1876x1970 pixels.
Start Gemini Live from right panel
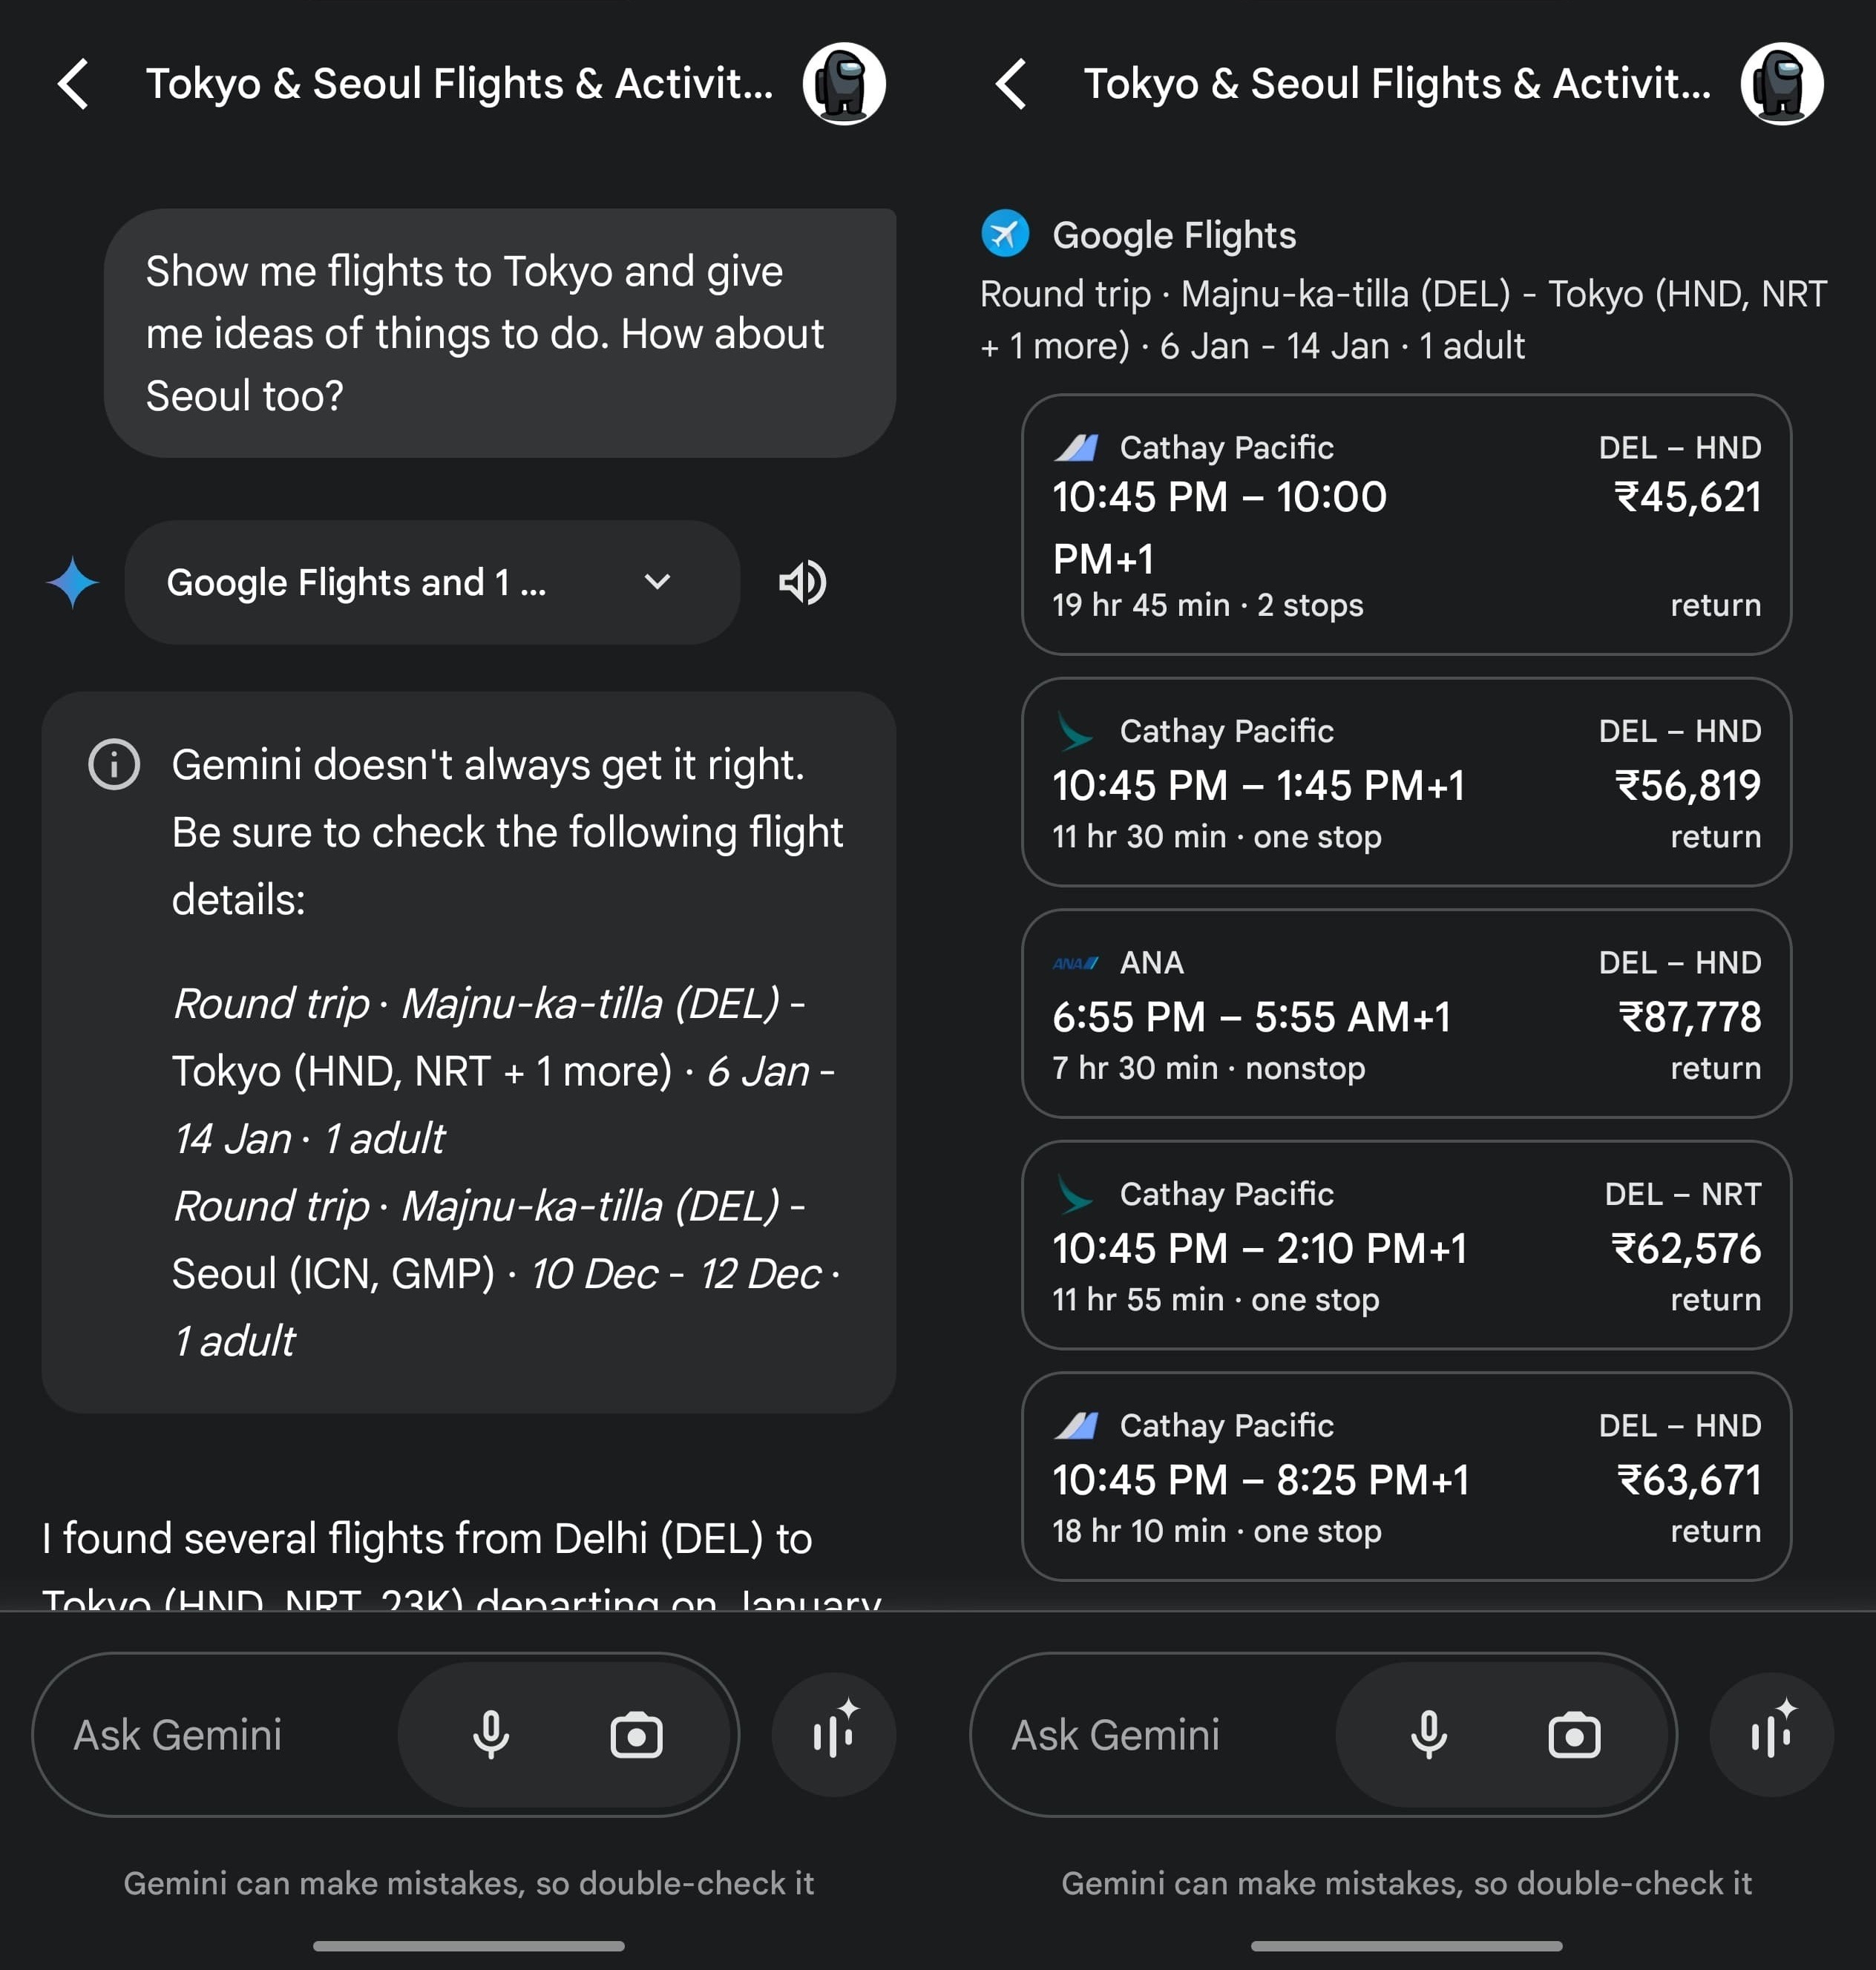[x=1771, y=1735]
